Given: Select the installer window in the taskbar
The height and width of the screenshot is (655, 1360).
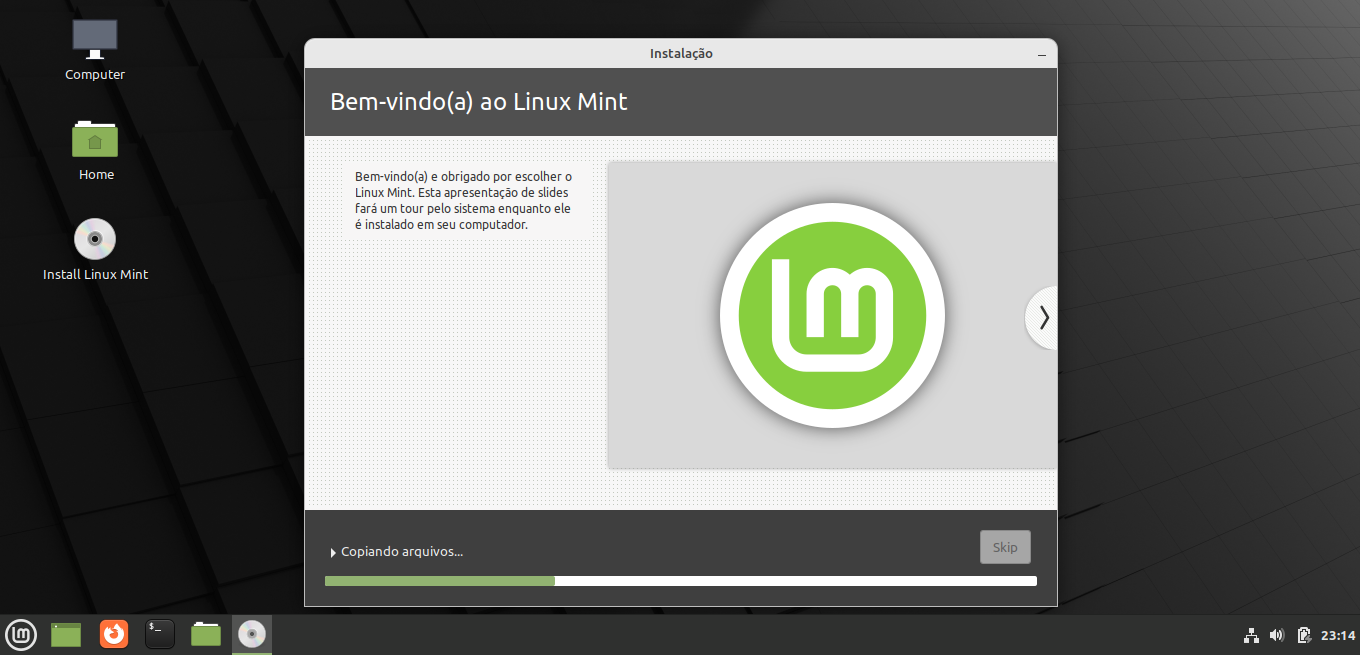Looking at the screenshot, I should 252,634.
